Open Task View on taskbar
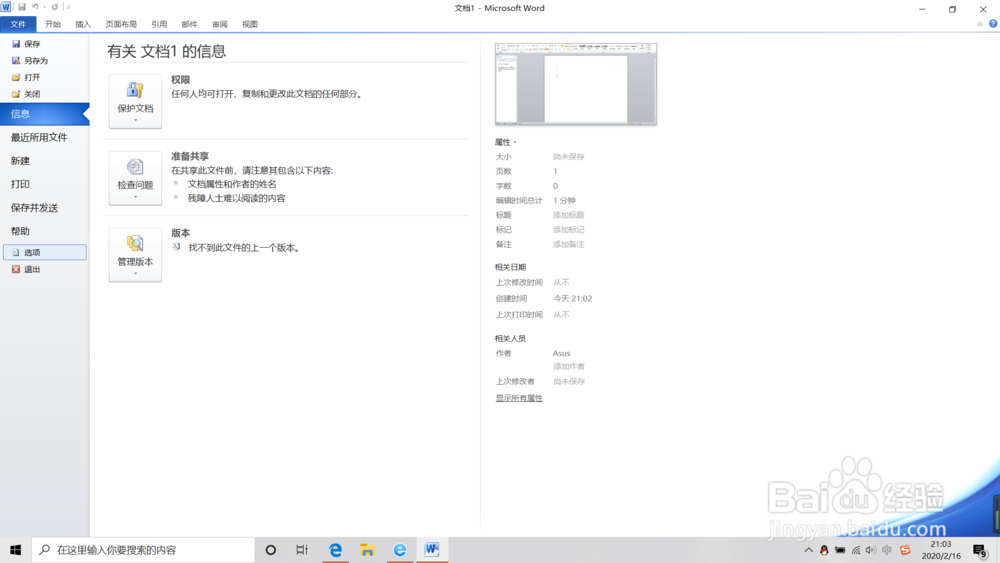 coord(302,550)
